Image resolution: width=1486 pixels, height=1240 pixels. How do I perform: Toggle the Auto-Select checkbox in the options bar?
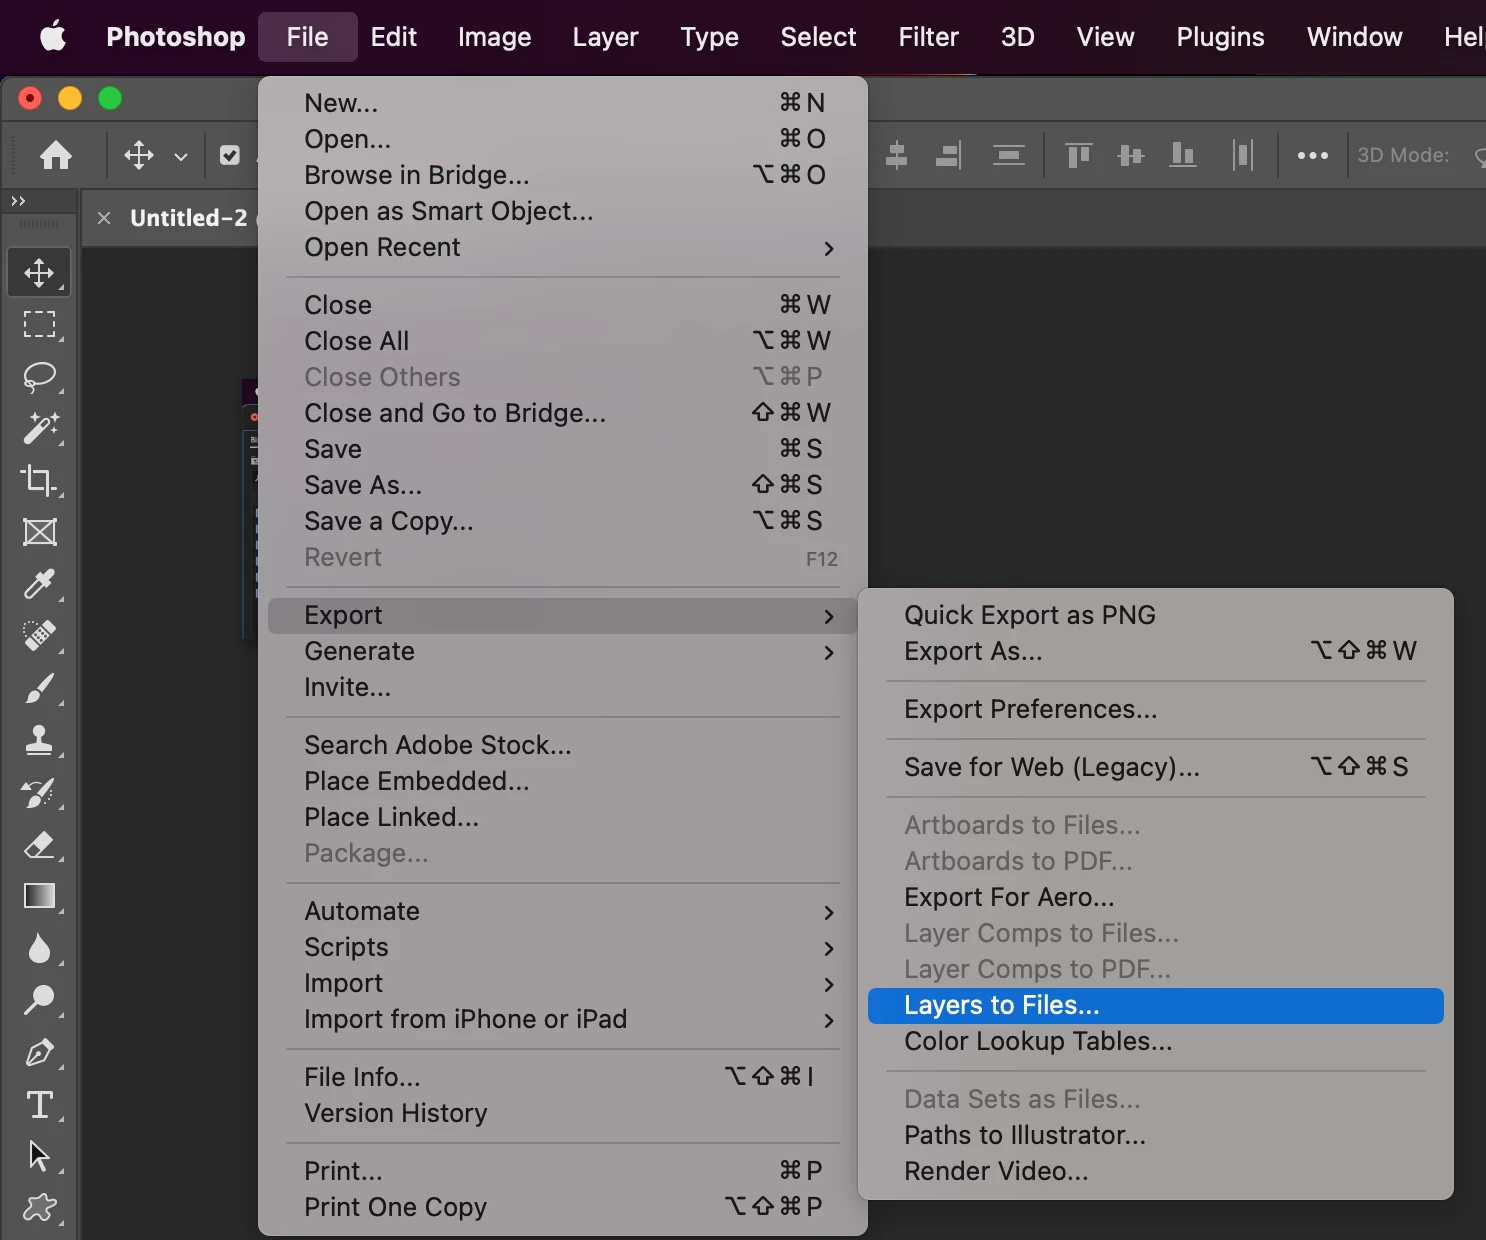point(230,155)
